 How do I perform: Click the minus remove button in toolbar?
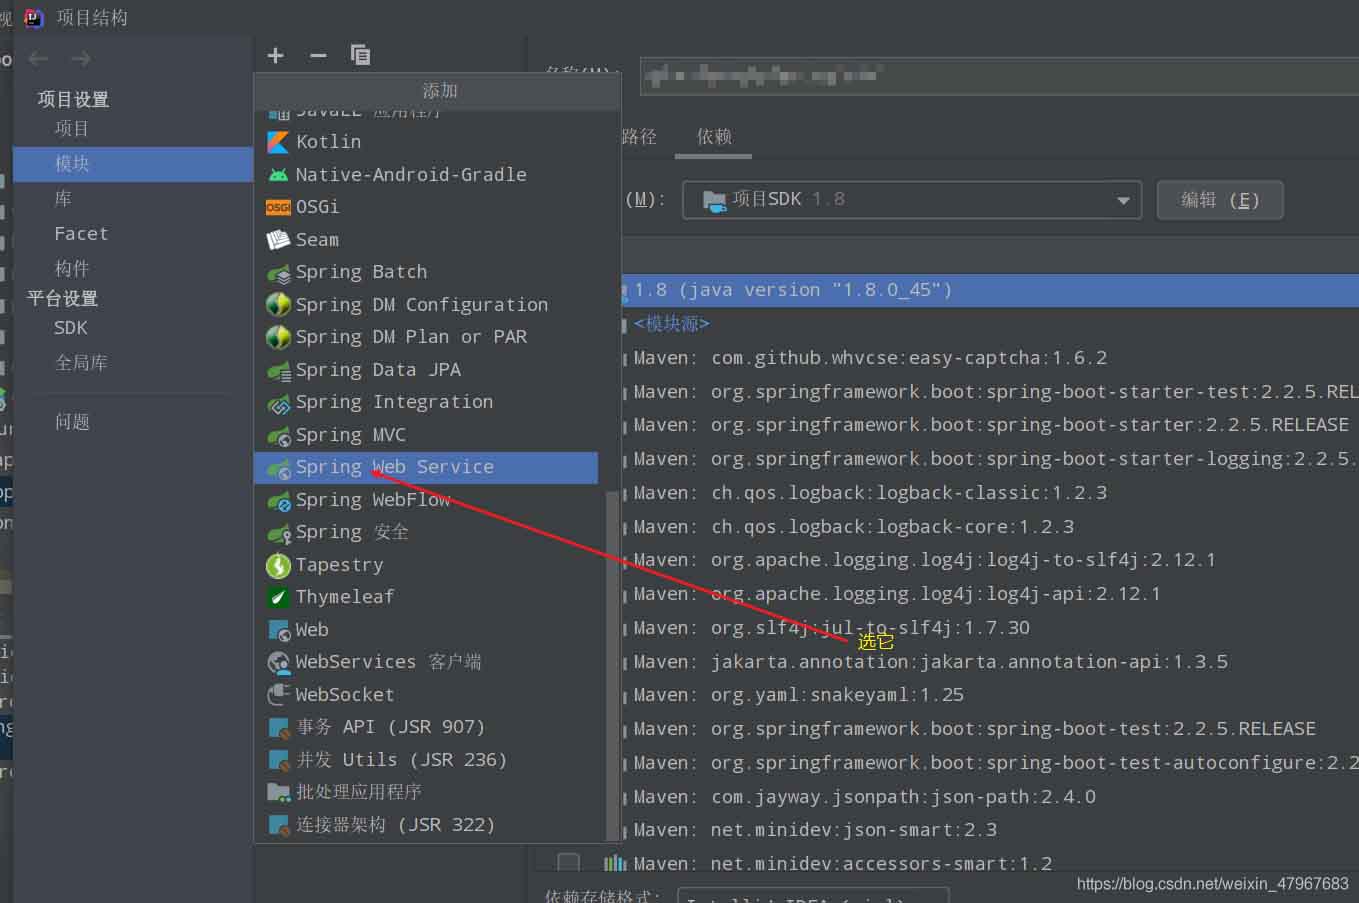pos(318,56)
